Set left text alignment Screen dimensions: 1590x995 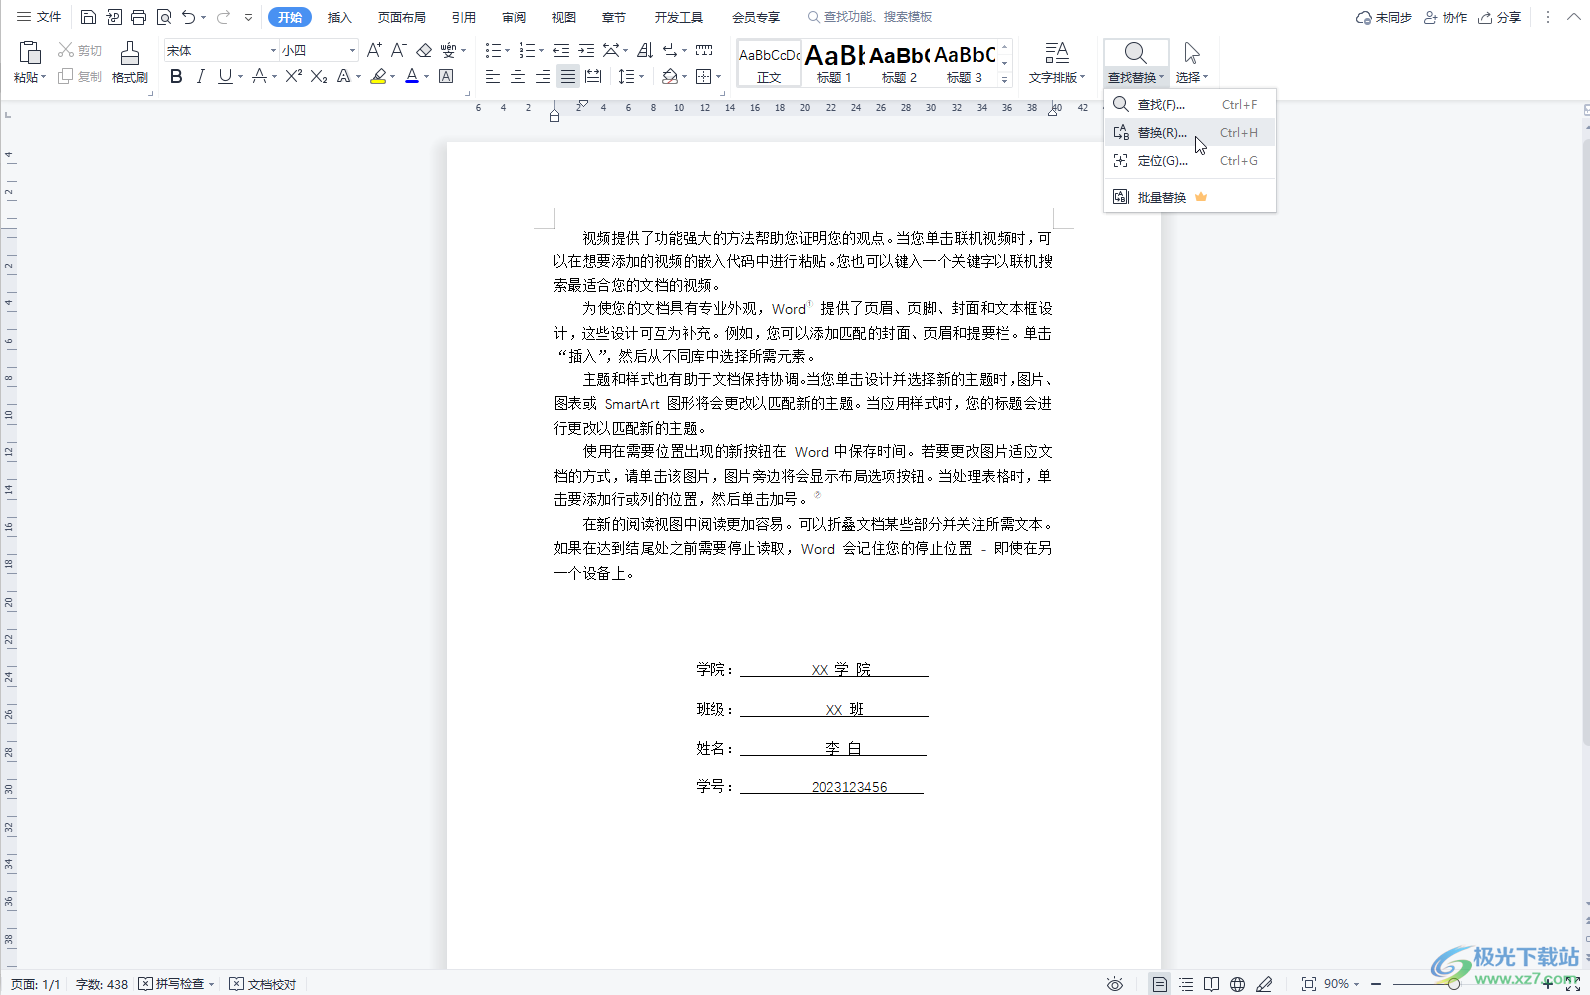(493, 76)
